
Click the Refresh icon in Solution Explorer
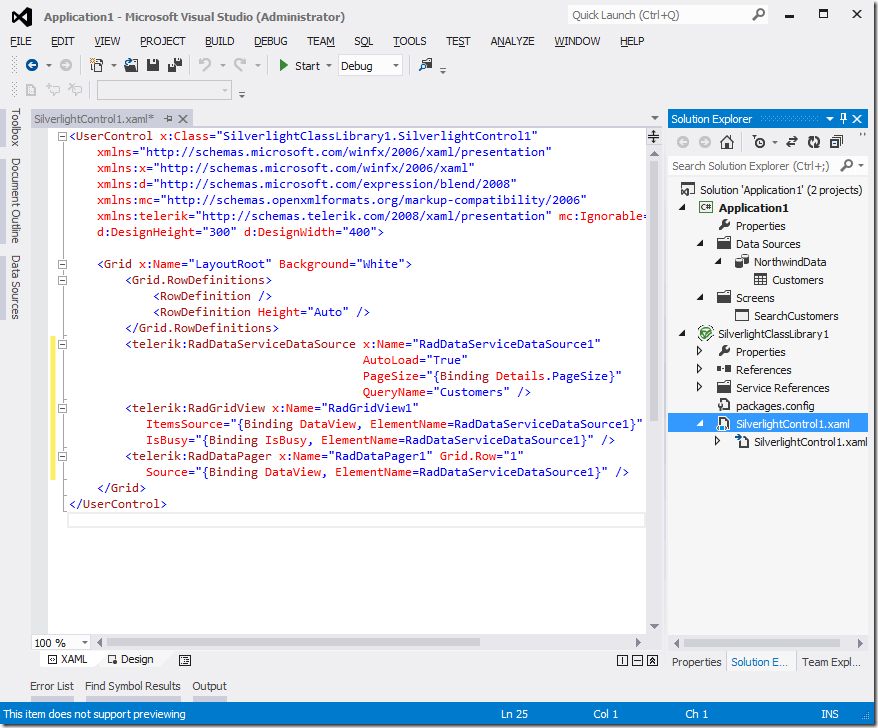[814, 142]
